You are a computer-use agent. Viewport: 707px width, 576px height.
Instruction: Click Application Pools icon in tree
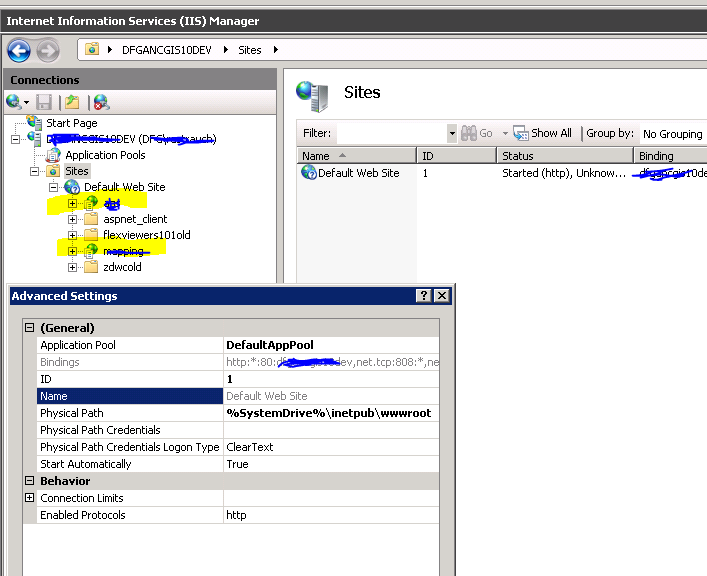coord(53,155)
